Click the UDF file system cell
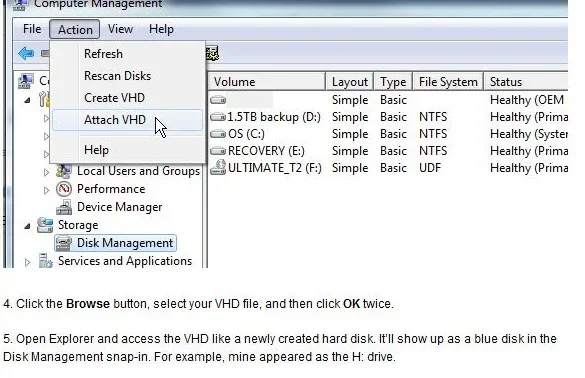This screenshot has width=585, height=378. [430, 168]
